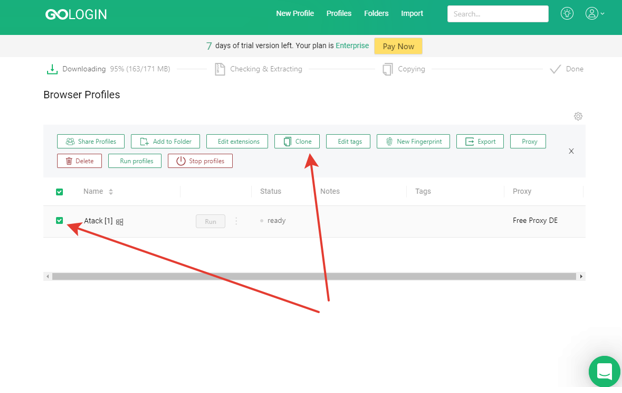
Task: Open the lightbulb tips icon in header
Action: click(567, 13)
